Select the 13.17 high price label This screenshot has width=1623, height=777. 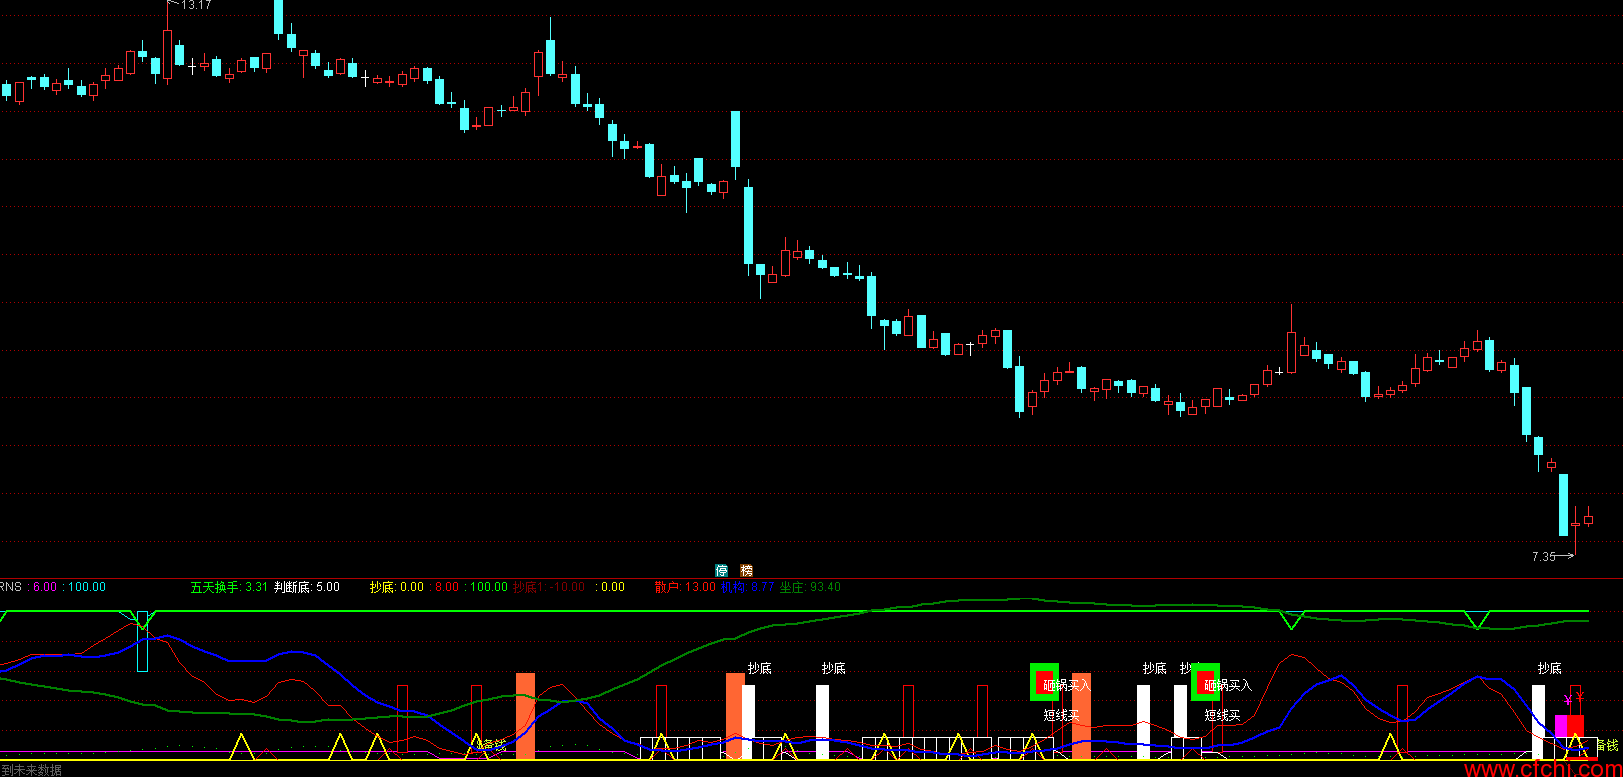(x=196, y=5)
